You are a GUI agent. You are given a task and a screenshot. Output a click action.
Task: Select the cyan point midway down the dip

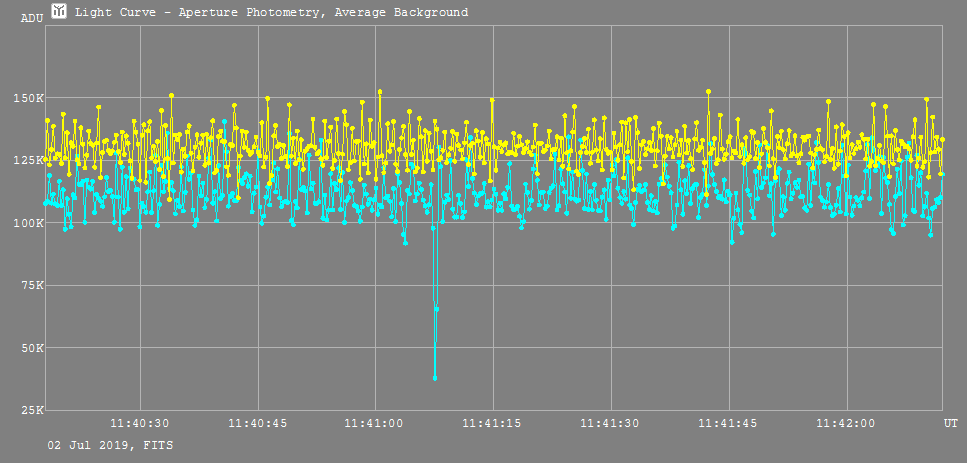point(437,309)
